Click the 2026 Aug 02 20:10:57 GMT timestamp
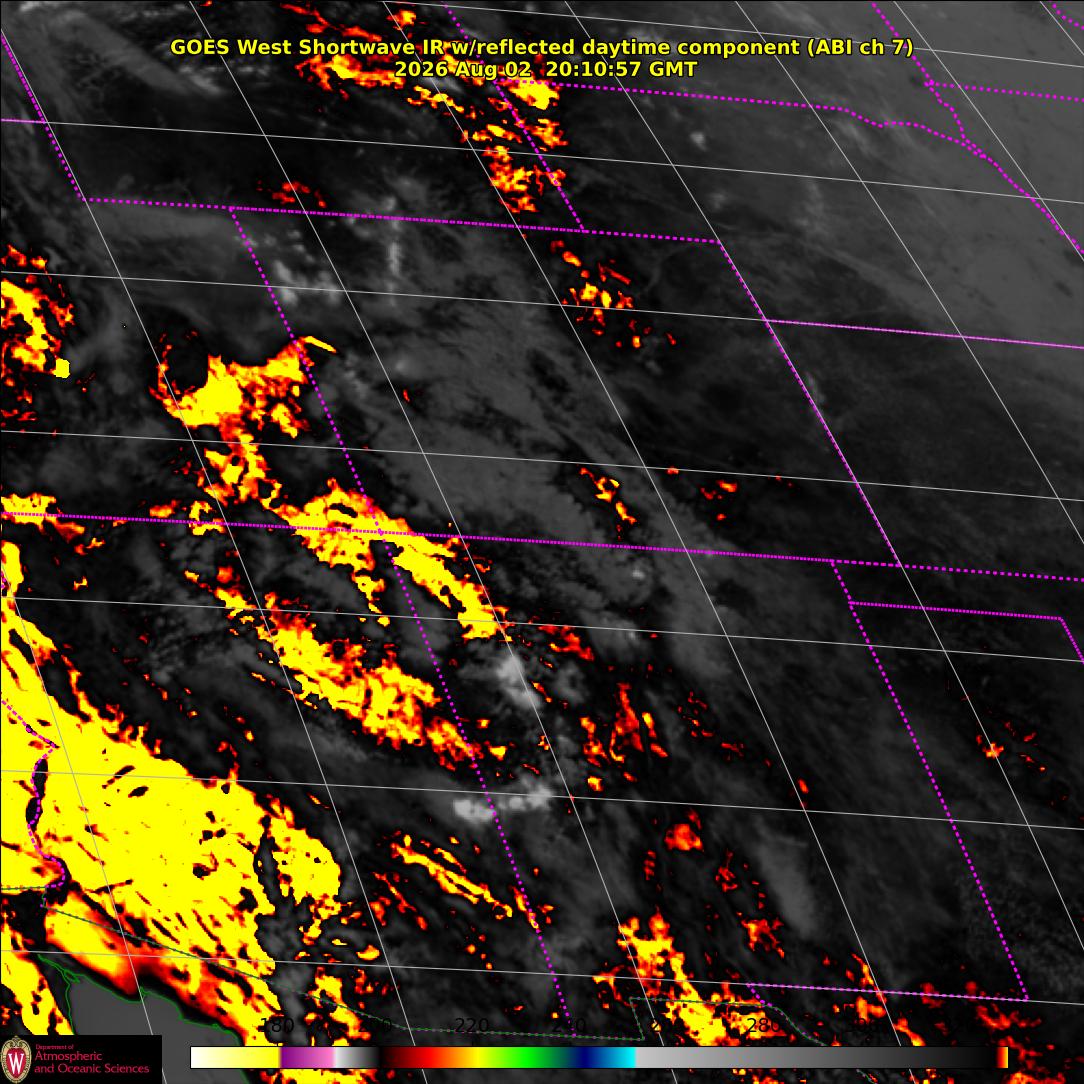 [545, 69]
